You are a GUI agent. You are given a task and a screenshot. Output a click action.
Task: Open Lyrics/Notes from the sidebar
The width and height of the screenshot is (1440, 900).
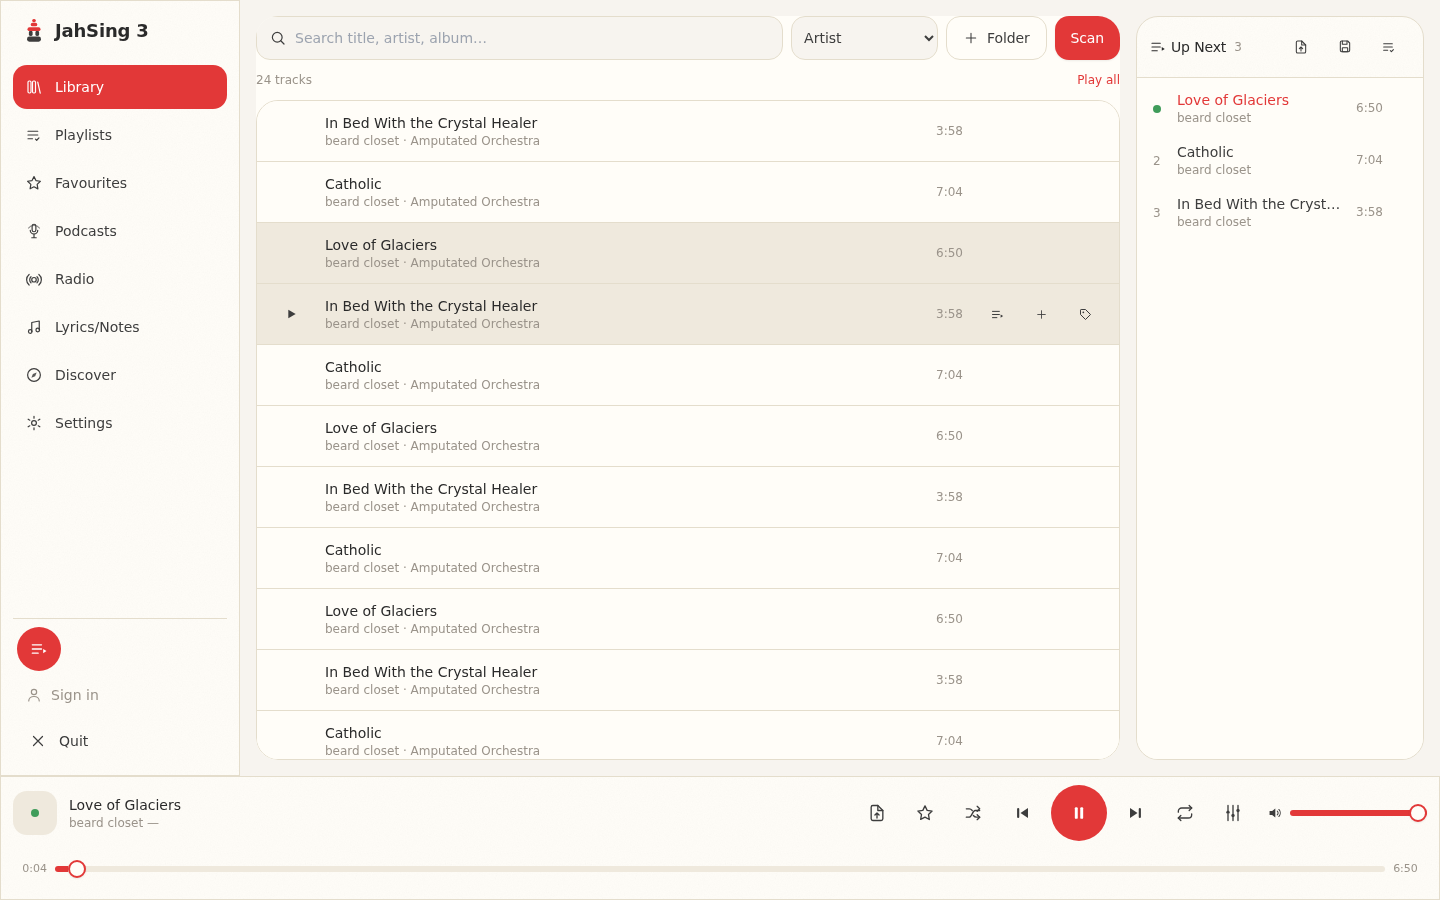[120, 327]
